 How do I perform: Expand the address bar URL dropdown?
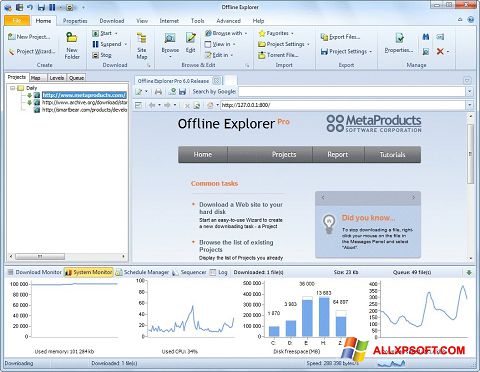tap(469, 105)
